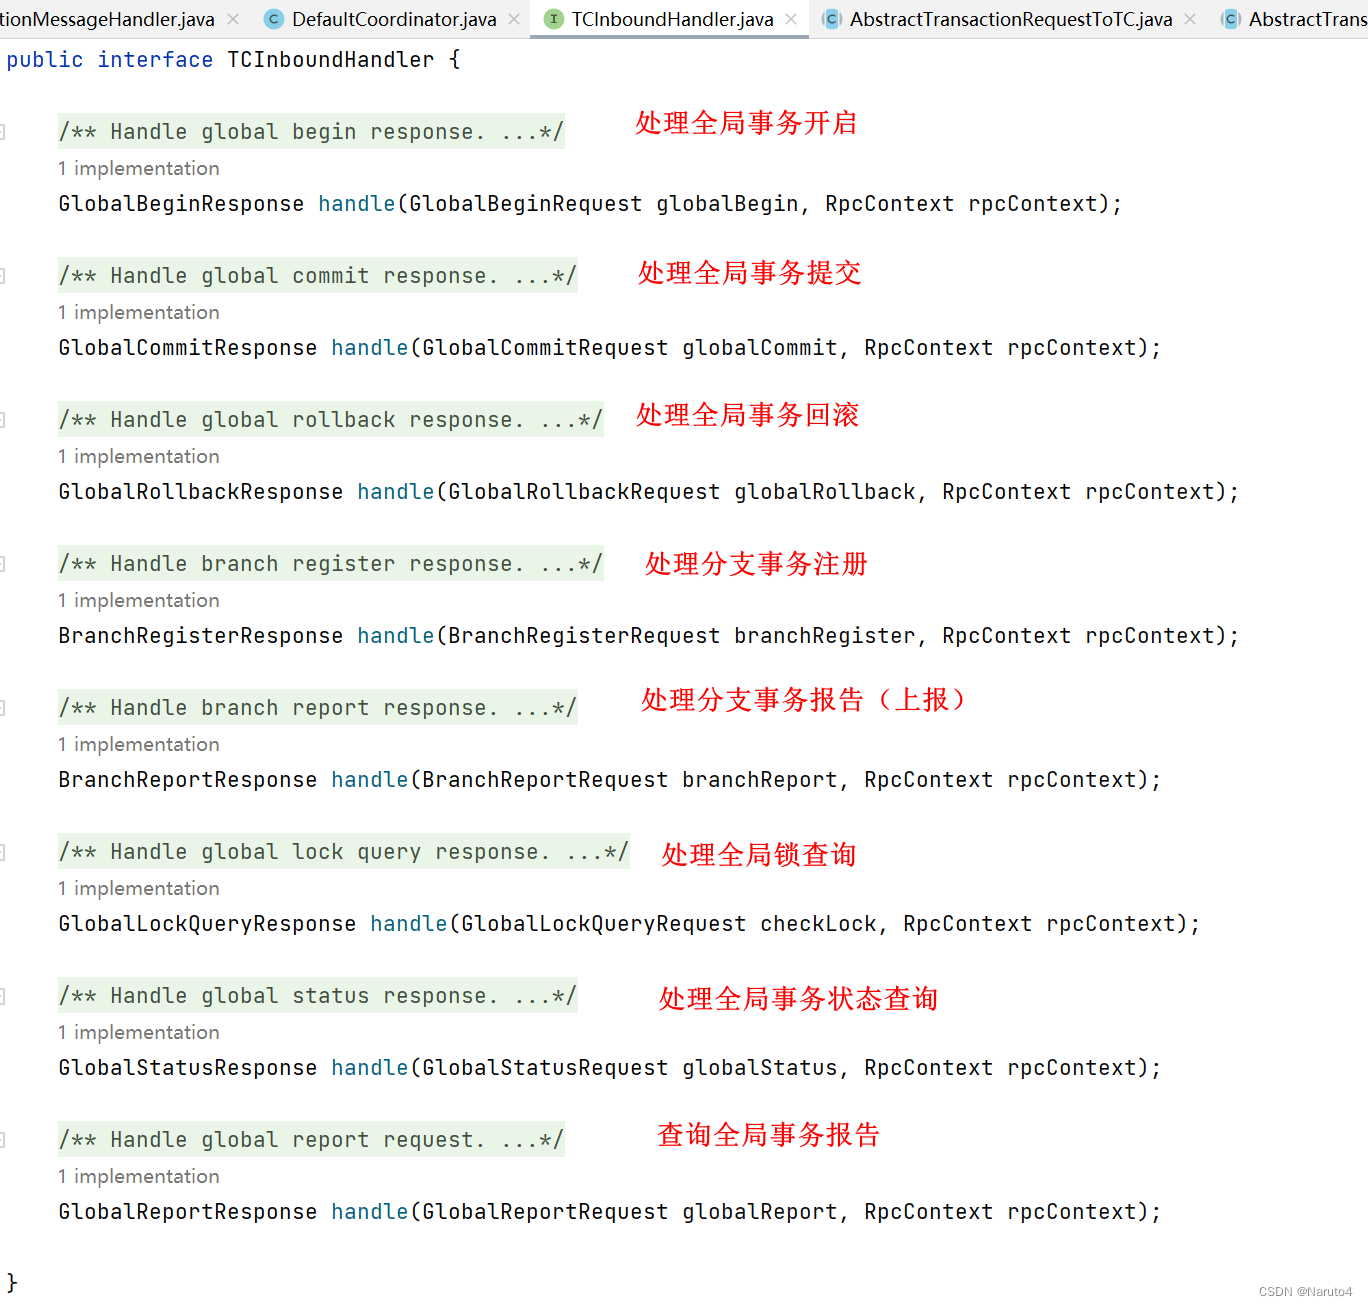Viewport: 1368px width, 1306px height.
Task: Expand the 'Handle global begin response' doc comment
Action: coord(311,132)
